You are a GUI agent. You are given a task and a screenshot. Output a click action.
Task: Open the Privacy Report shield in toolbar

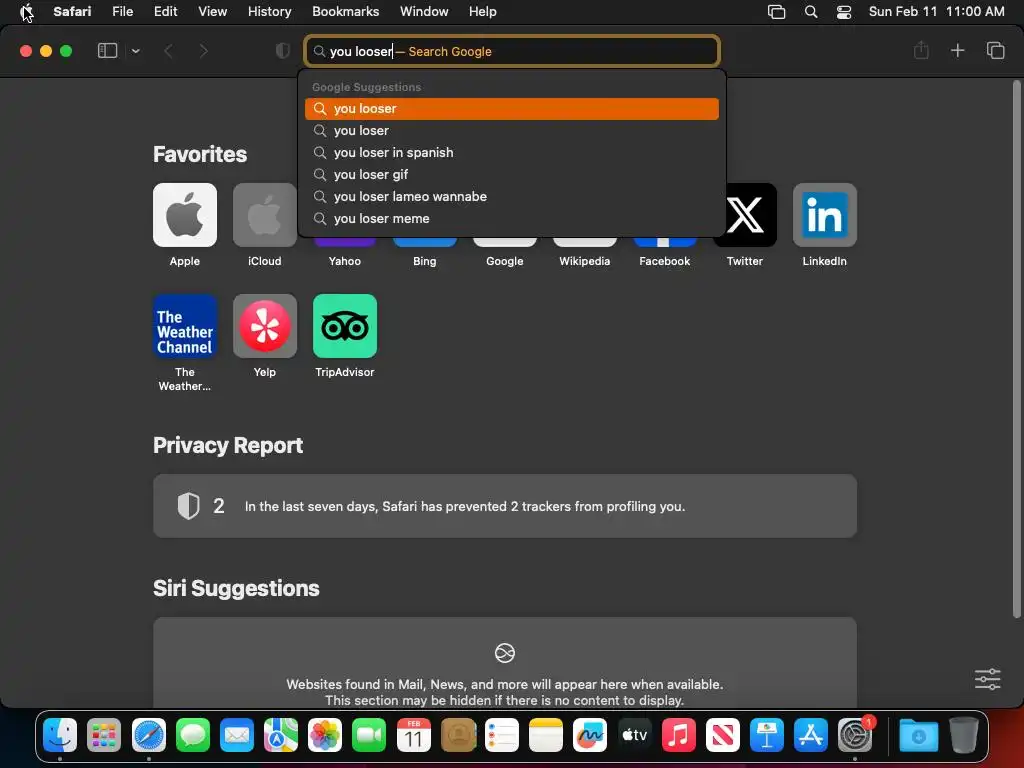[283, 51]
